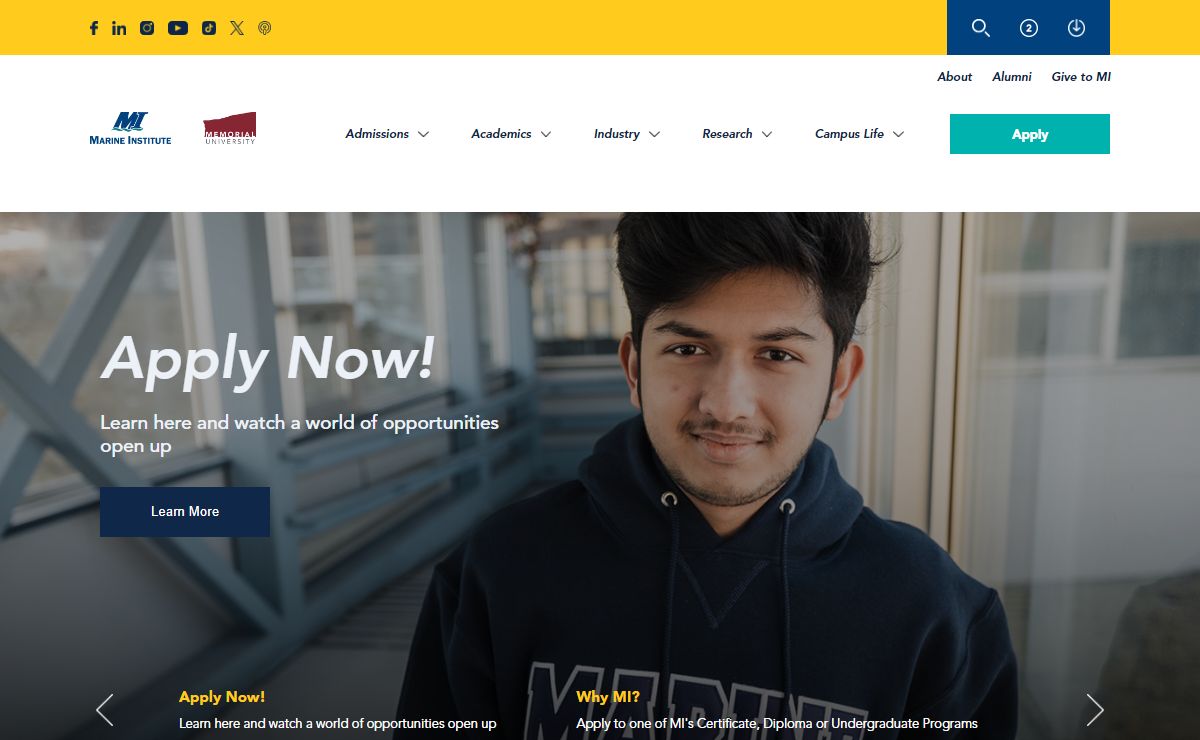Open the LinkedIn social icon
This screenshot has width=1200, height=740.
pyautogui.click(x=119, y=28)
